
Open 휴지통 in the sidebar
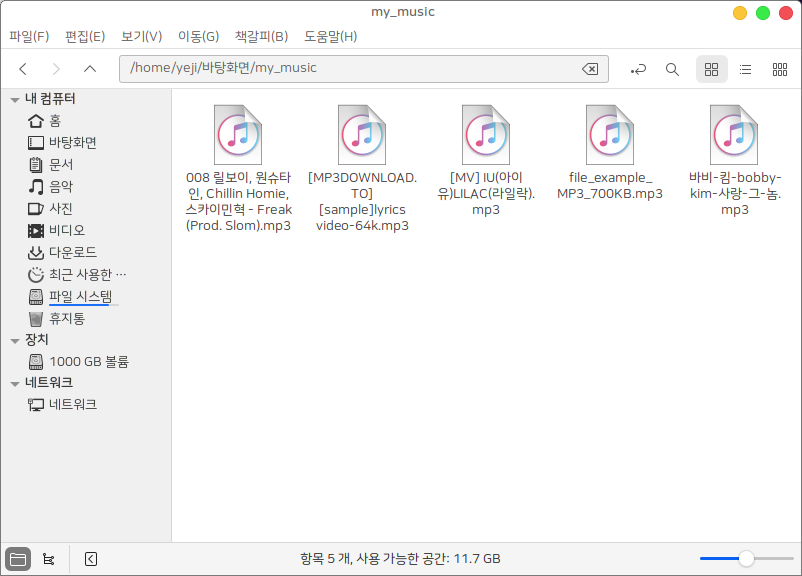(67, 318)
